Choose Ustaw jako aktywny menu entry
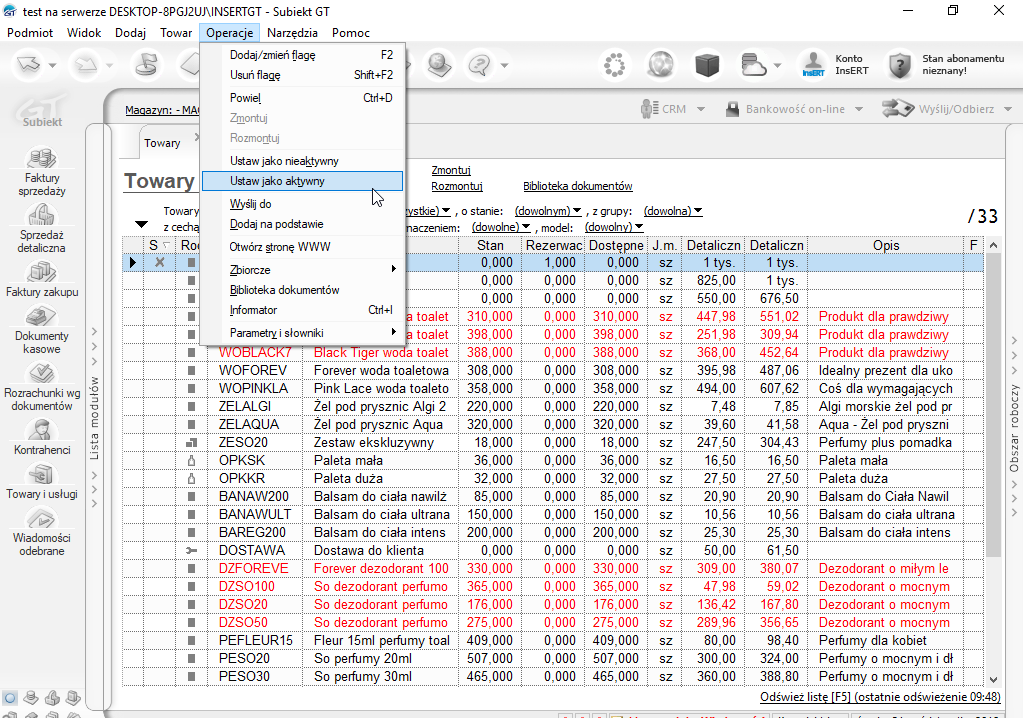The image size is (1023, 718). [x=303, y=181]
